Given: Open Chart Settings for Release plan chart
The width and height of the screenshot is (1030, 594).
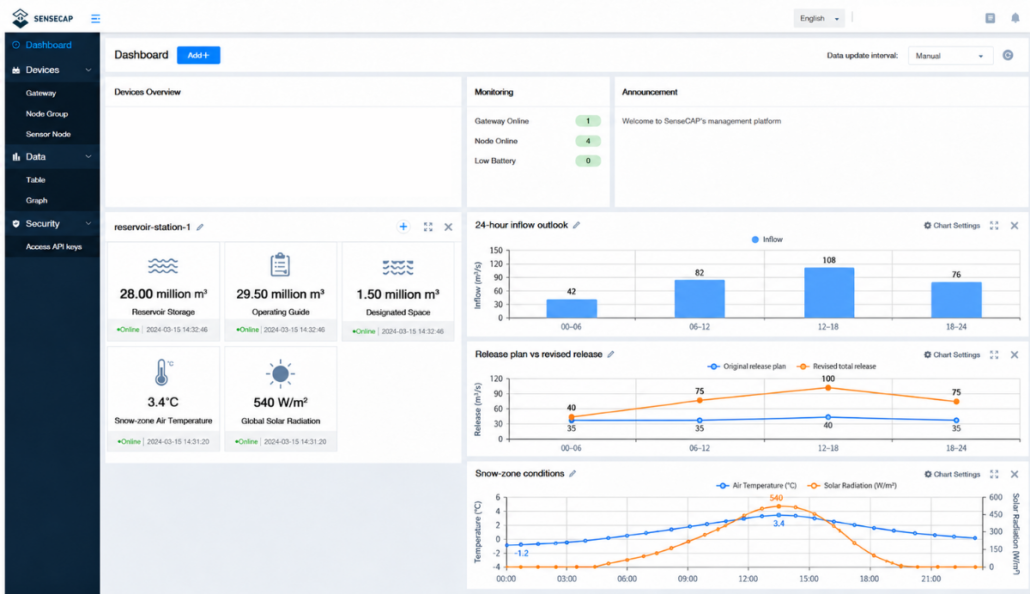Looking at the screenshot, I should pyautogui.click(x=952, y=355).
